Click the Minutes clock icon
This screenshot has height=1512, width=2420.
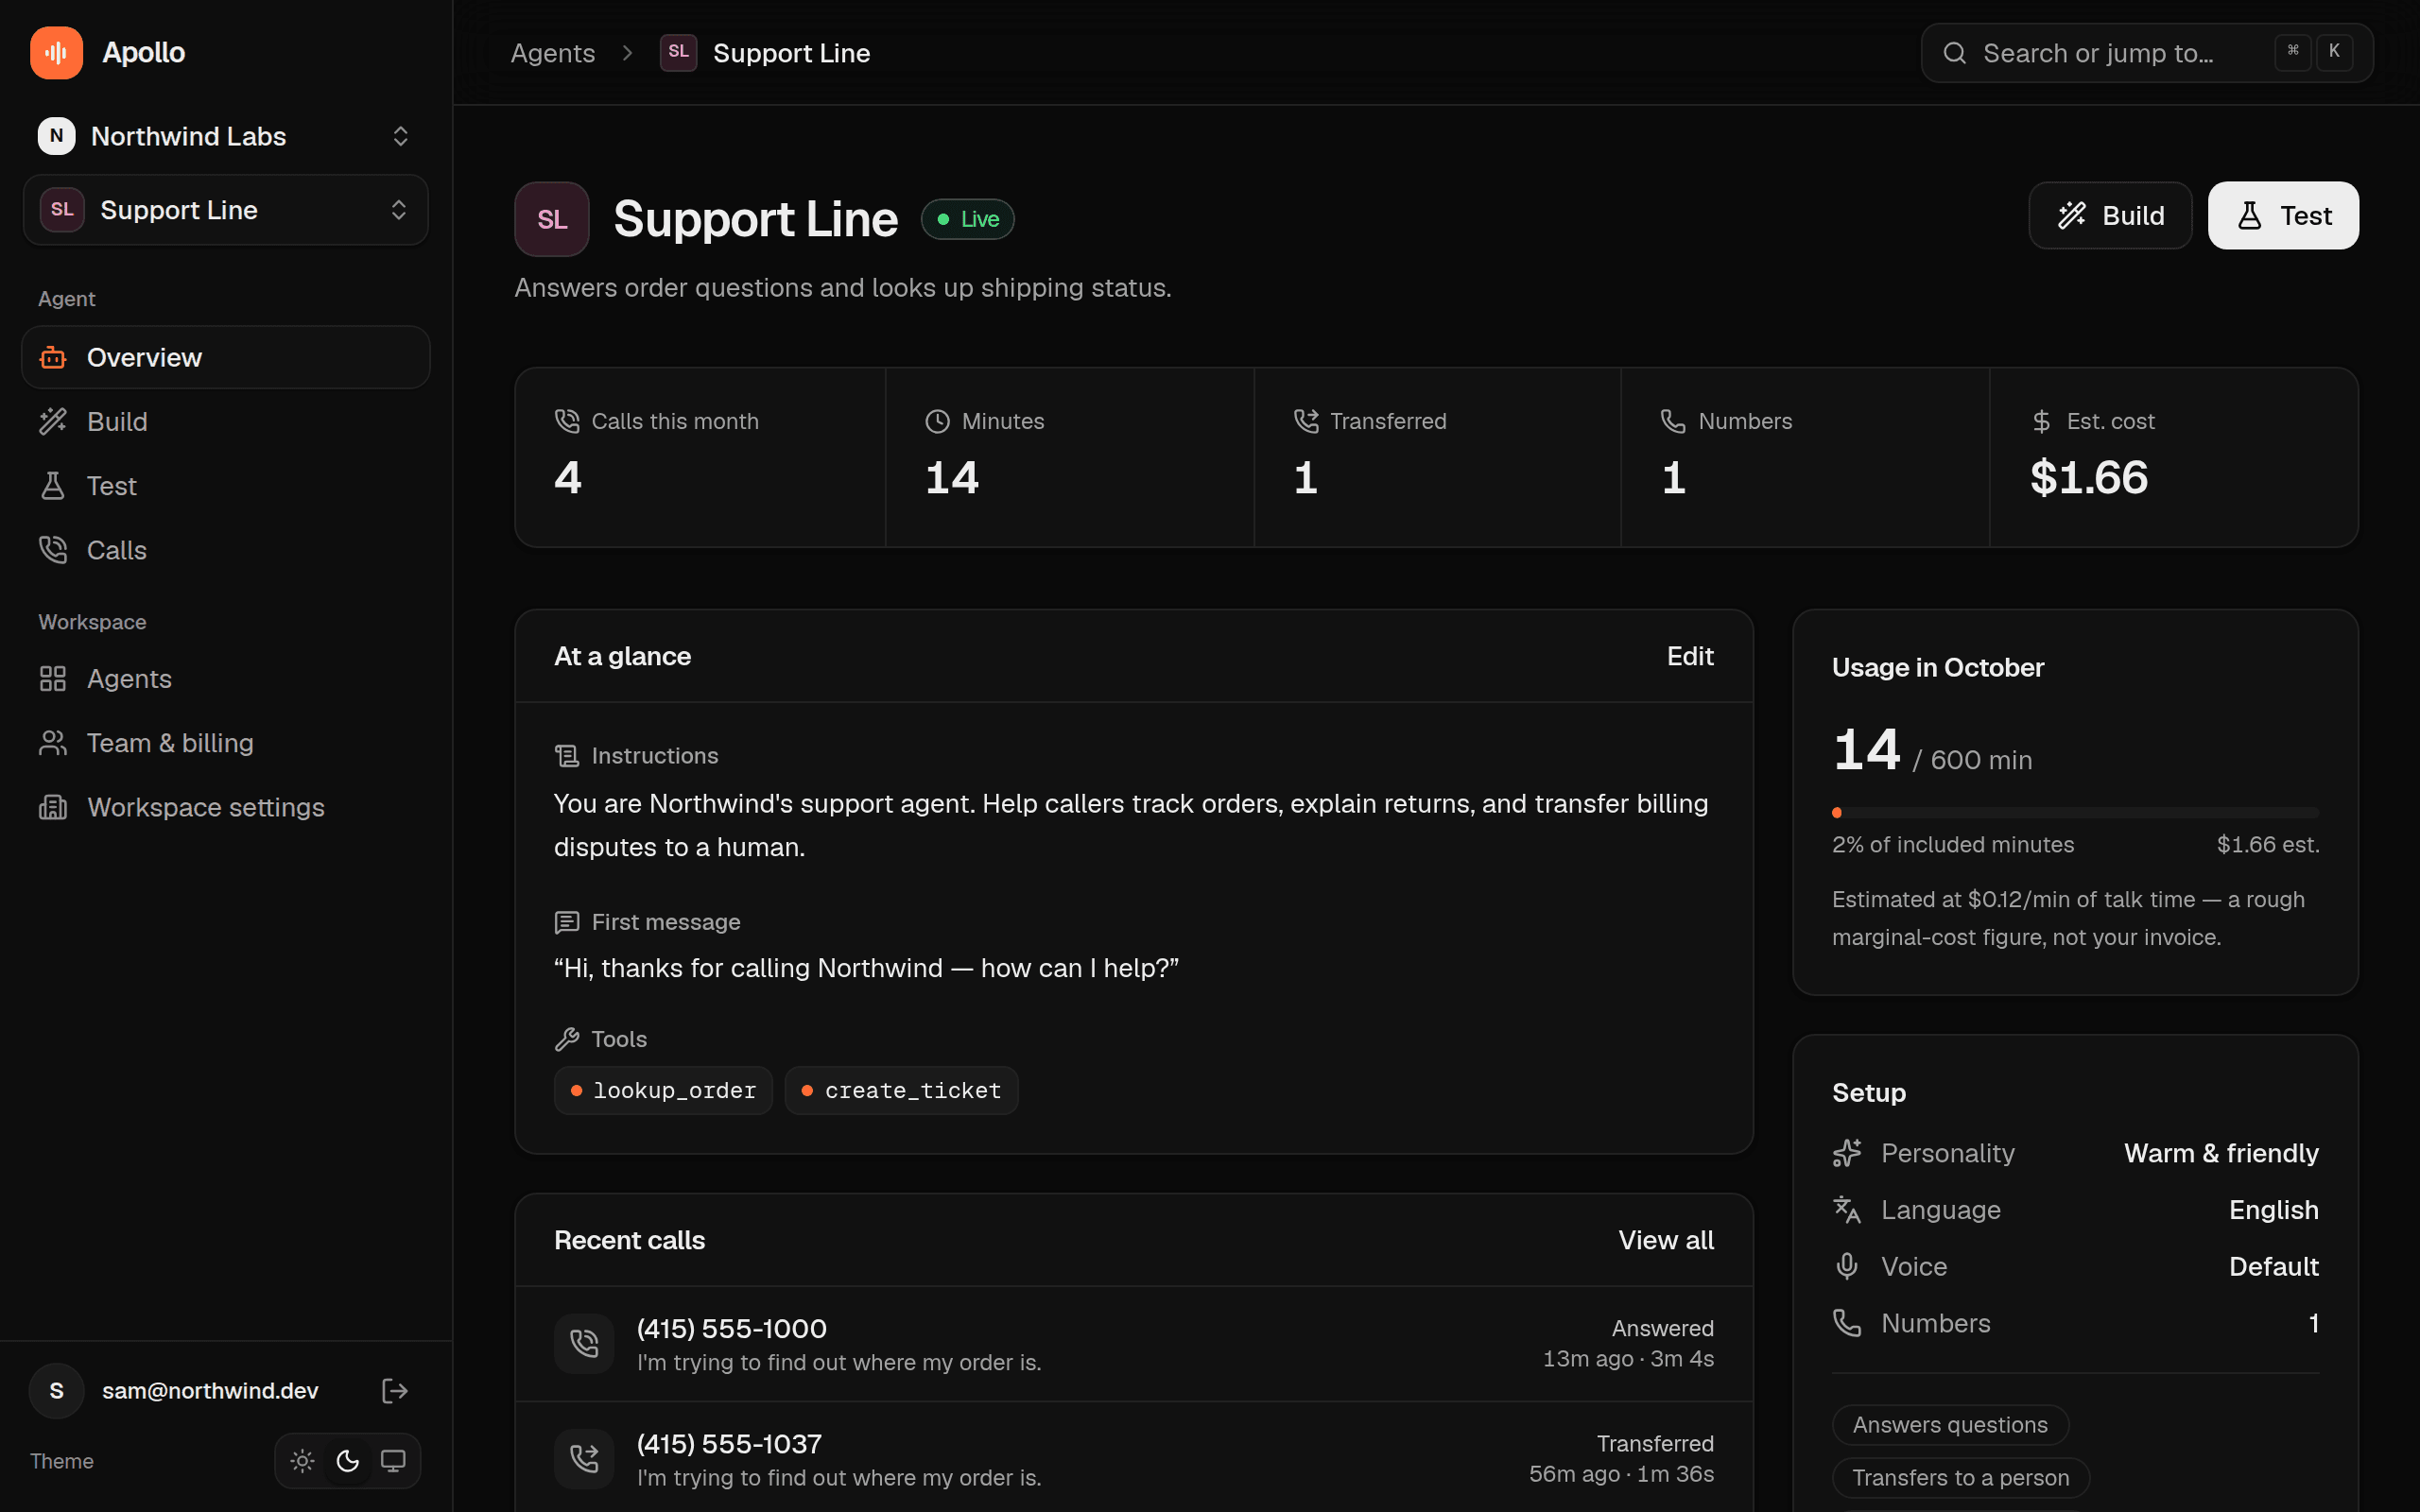tap(937, 421)
